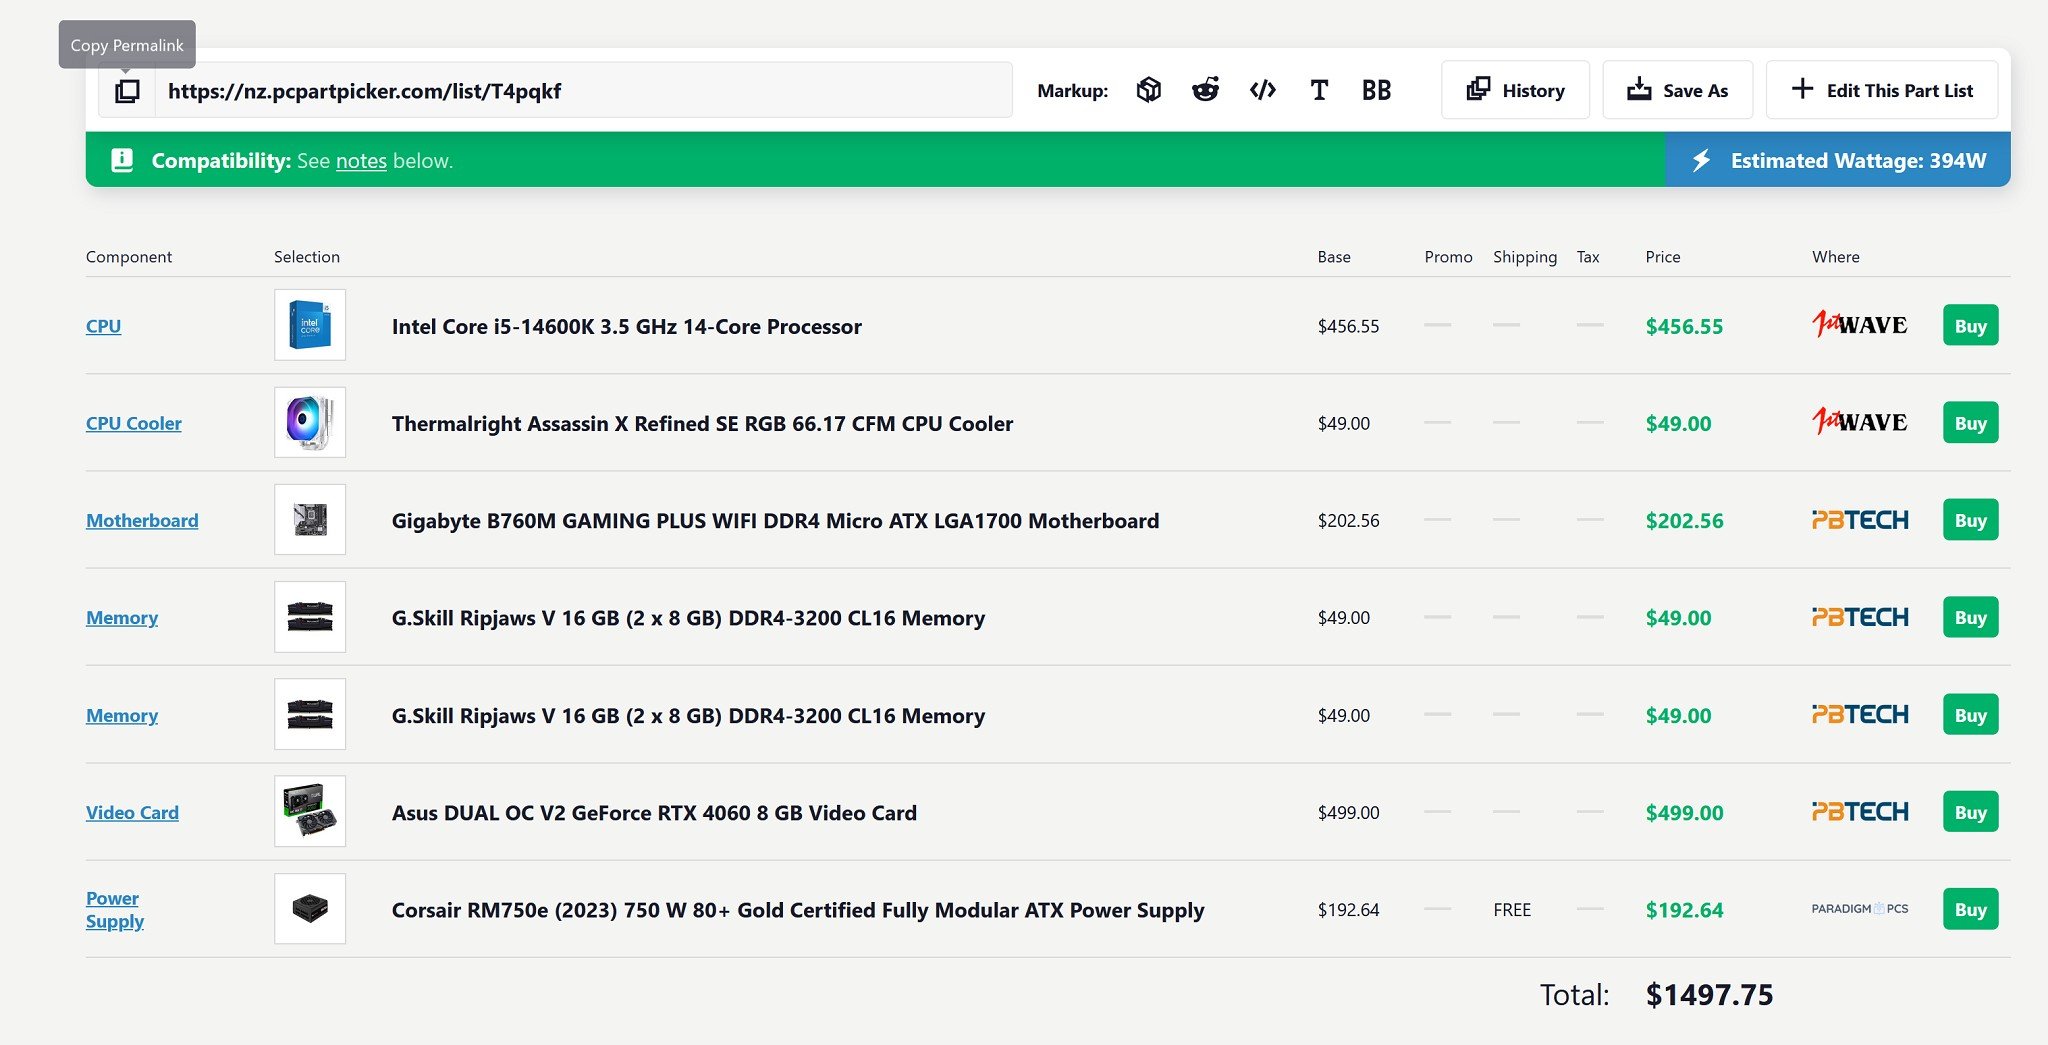Click the $192.64 power supply price
Image resolution: width=2048 pixels, height=1045 pixels.
1684,910
